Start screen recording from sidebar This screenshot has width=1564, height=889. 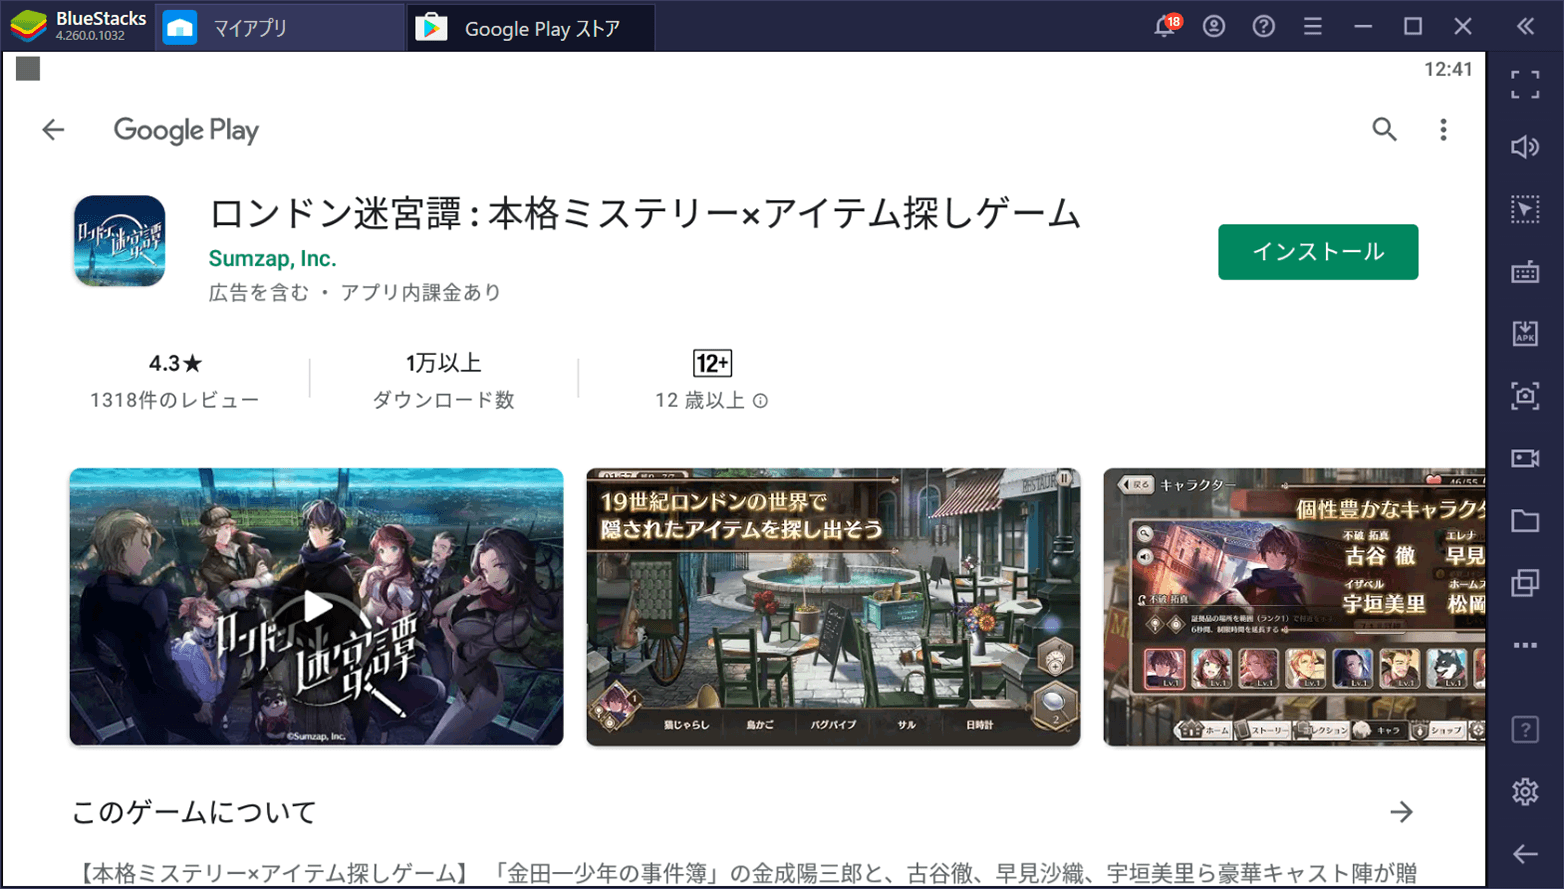tap(1525, 458)
